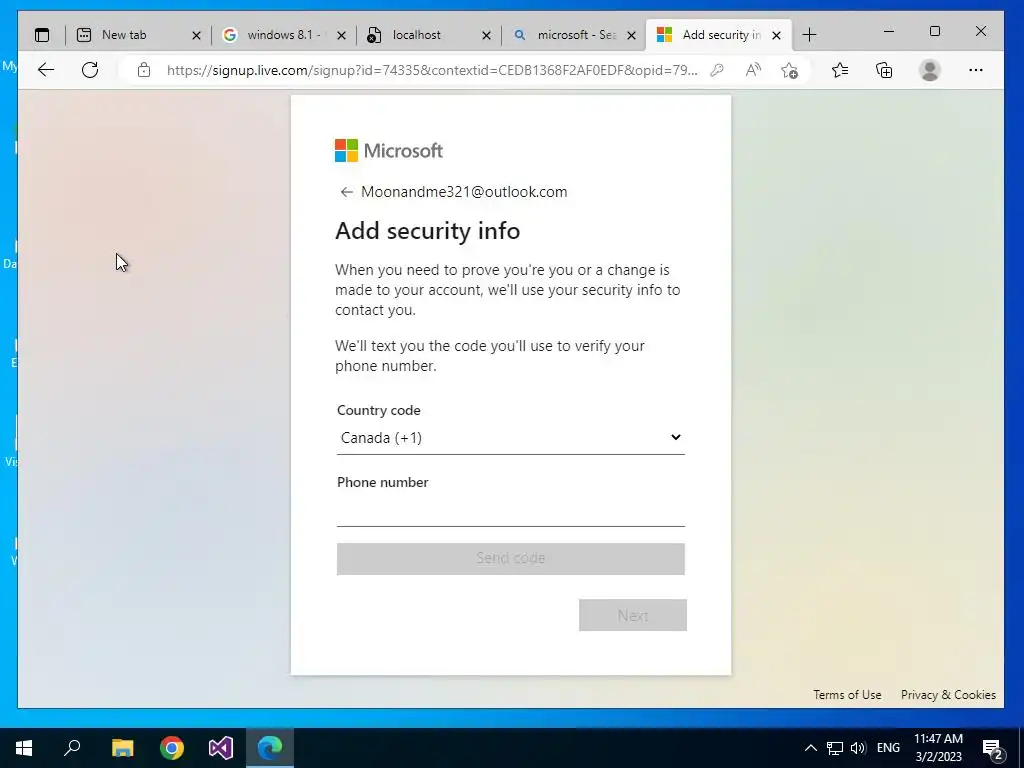Open Settings and more ellipsis menu
Screen dimensions: 1024x768
[976, 70]
